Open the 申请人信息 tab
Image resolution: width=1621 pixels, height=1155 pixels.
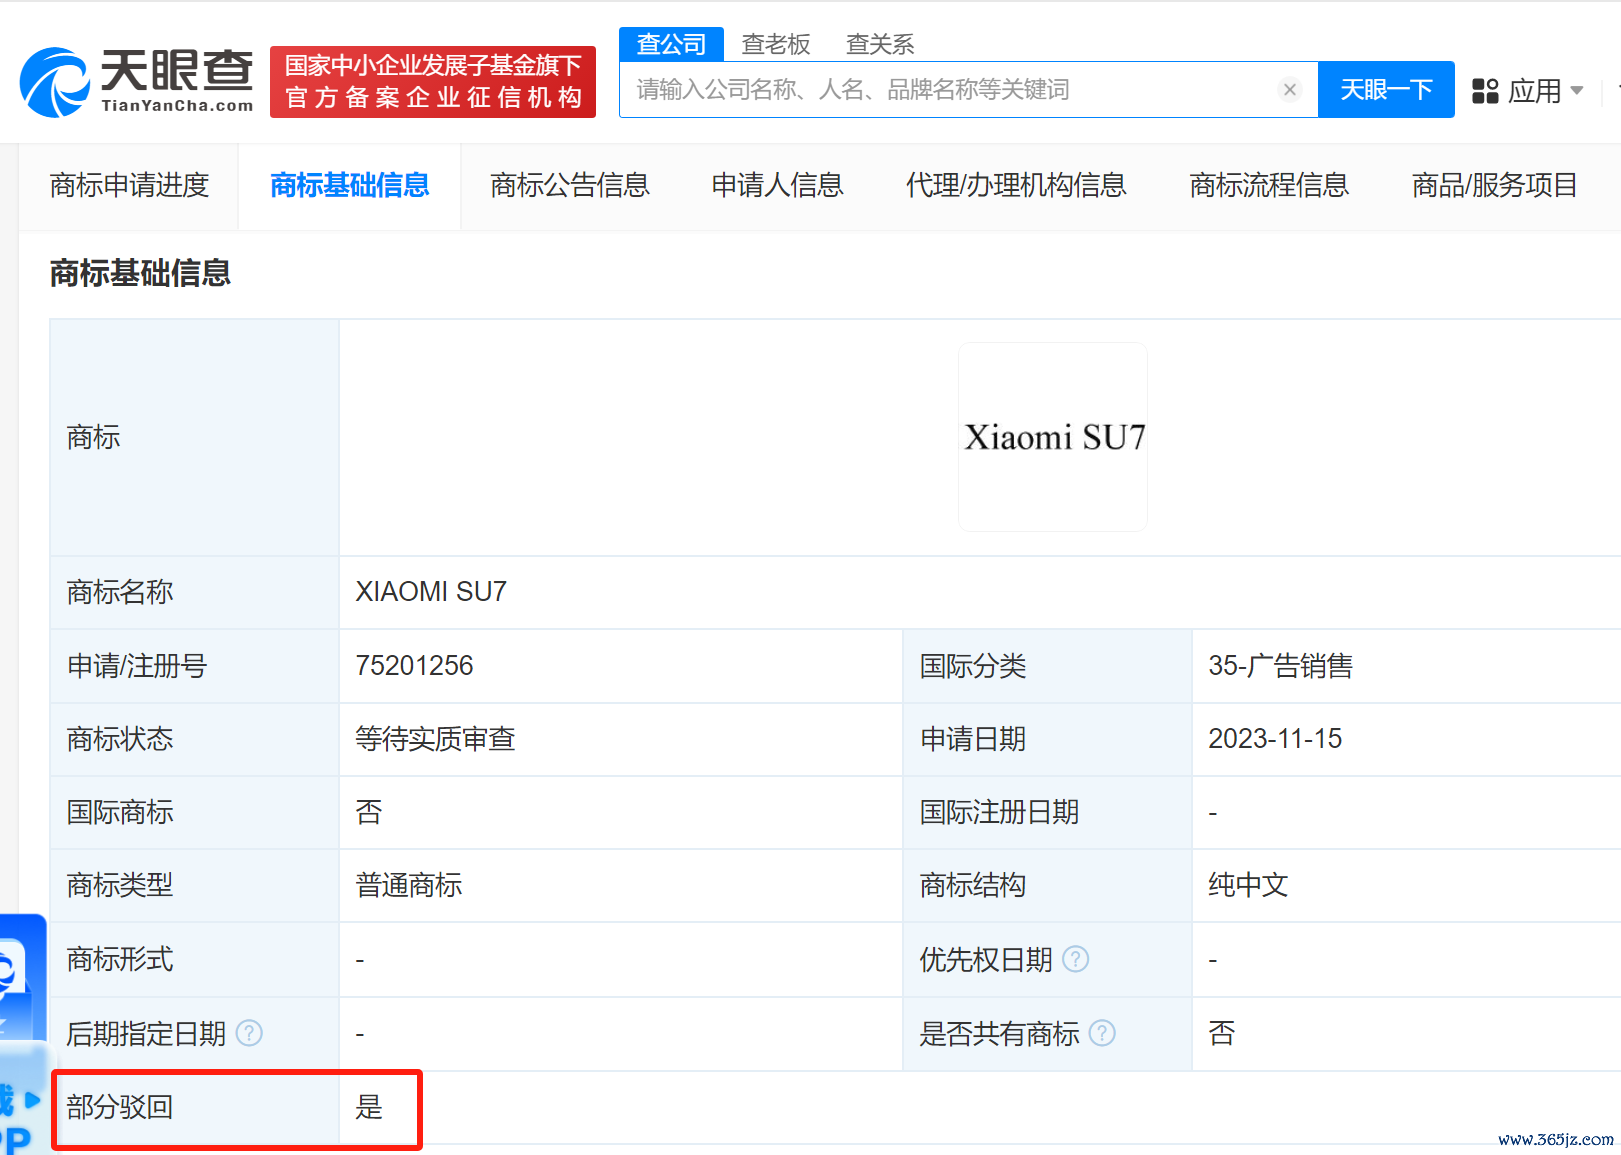(x=777, y=185)
